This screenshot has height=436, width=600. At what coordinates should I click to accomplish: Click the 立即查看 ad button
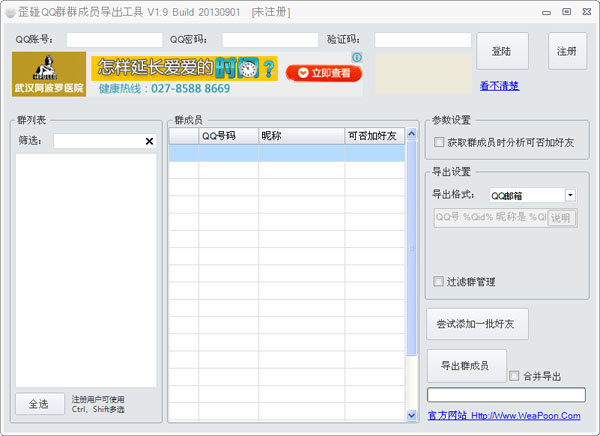324,73
